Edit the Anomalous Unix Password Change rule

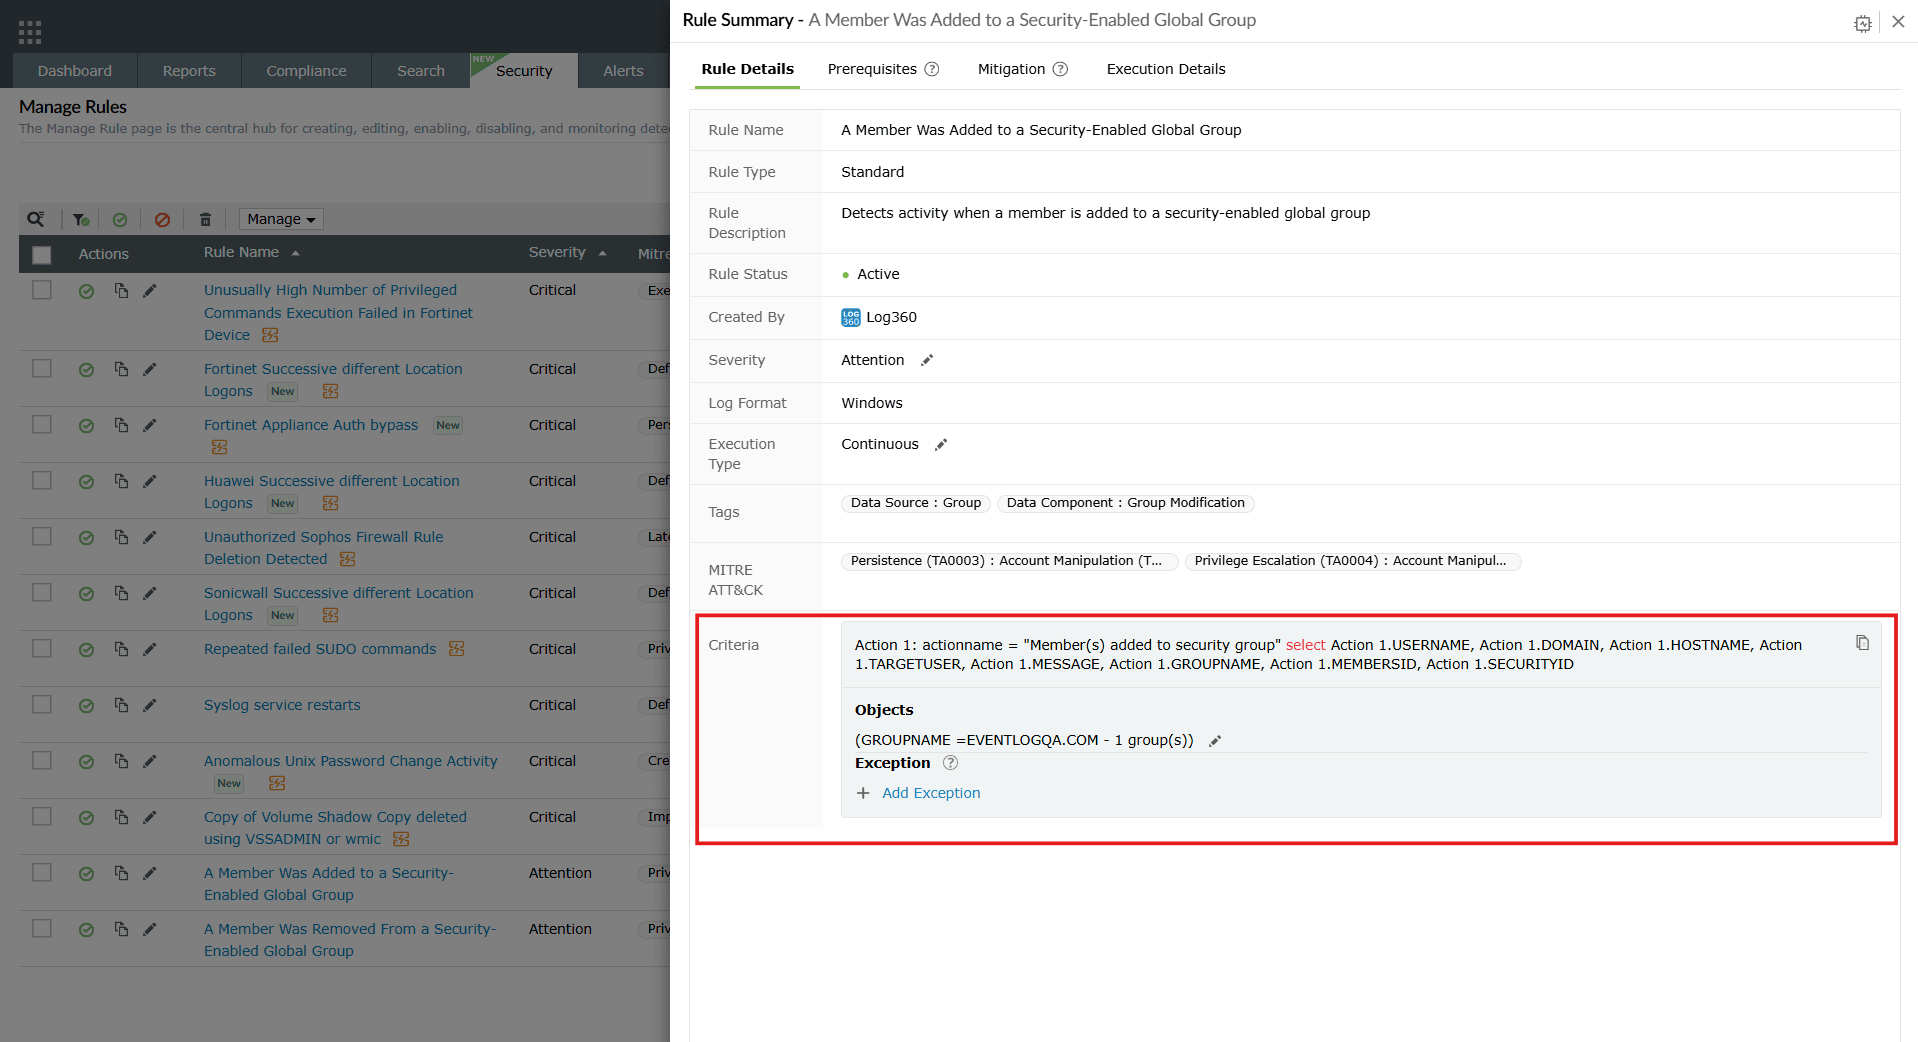point(150,761)
